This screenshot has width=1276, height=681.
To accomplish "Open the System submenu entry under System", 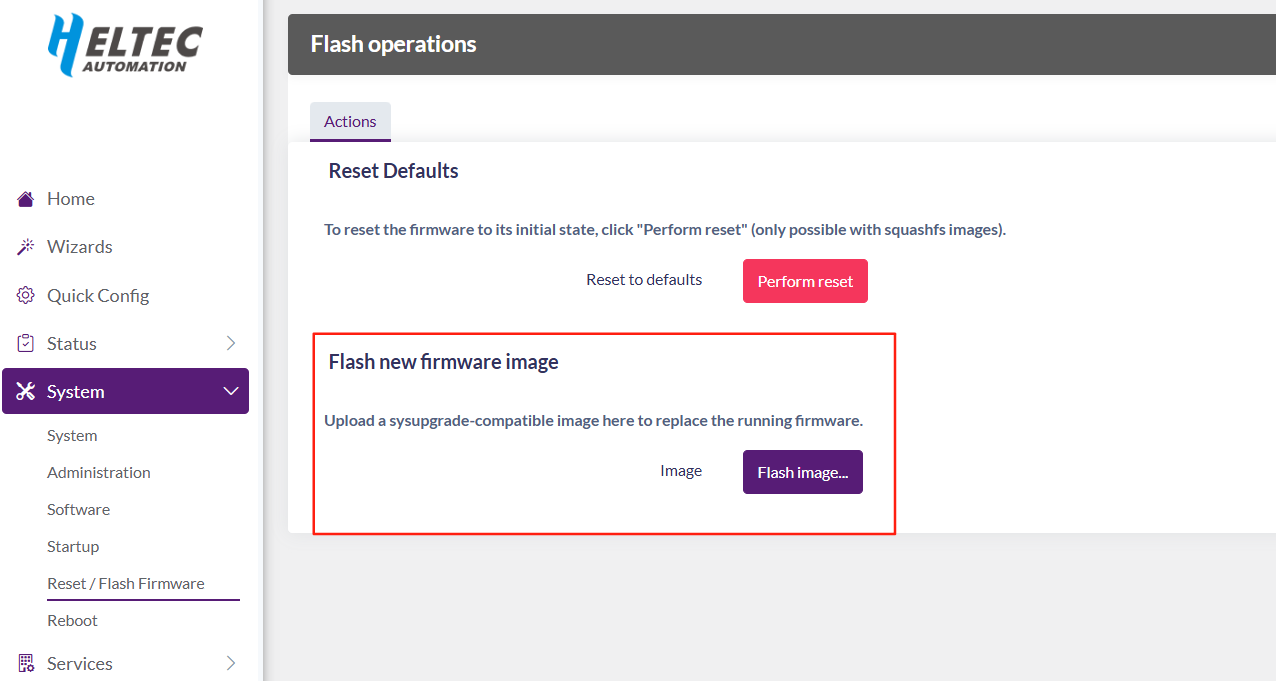I will (x=72, y=436).
